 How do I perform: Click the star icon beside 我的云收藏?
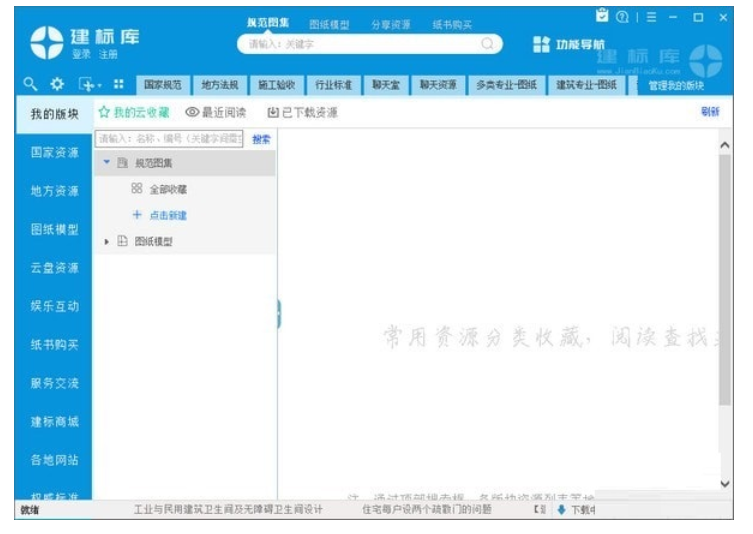click(104, 112)
